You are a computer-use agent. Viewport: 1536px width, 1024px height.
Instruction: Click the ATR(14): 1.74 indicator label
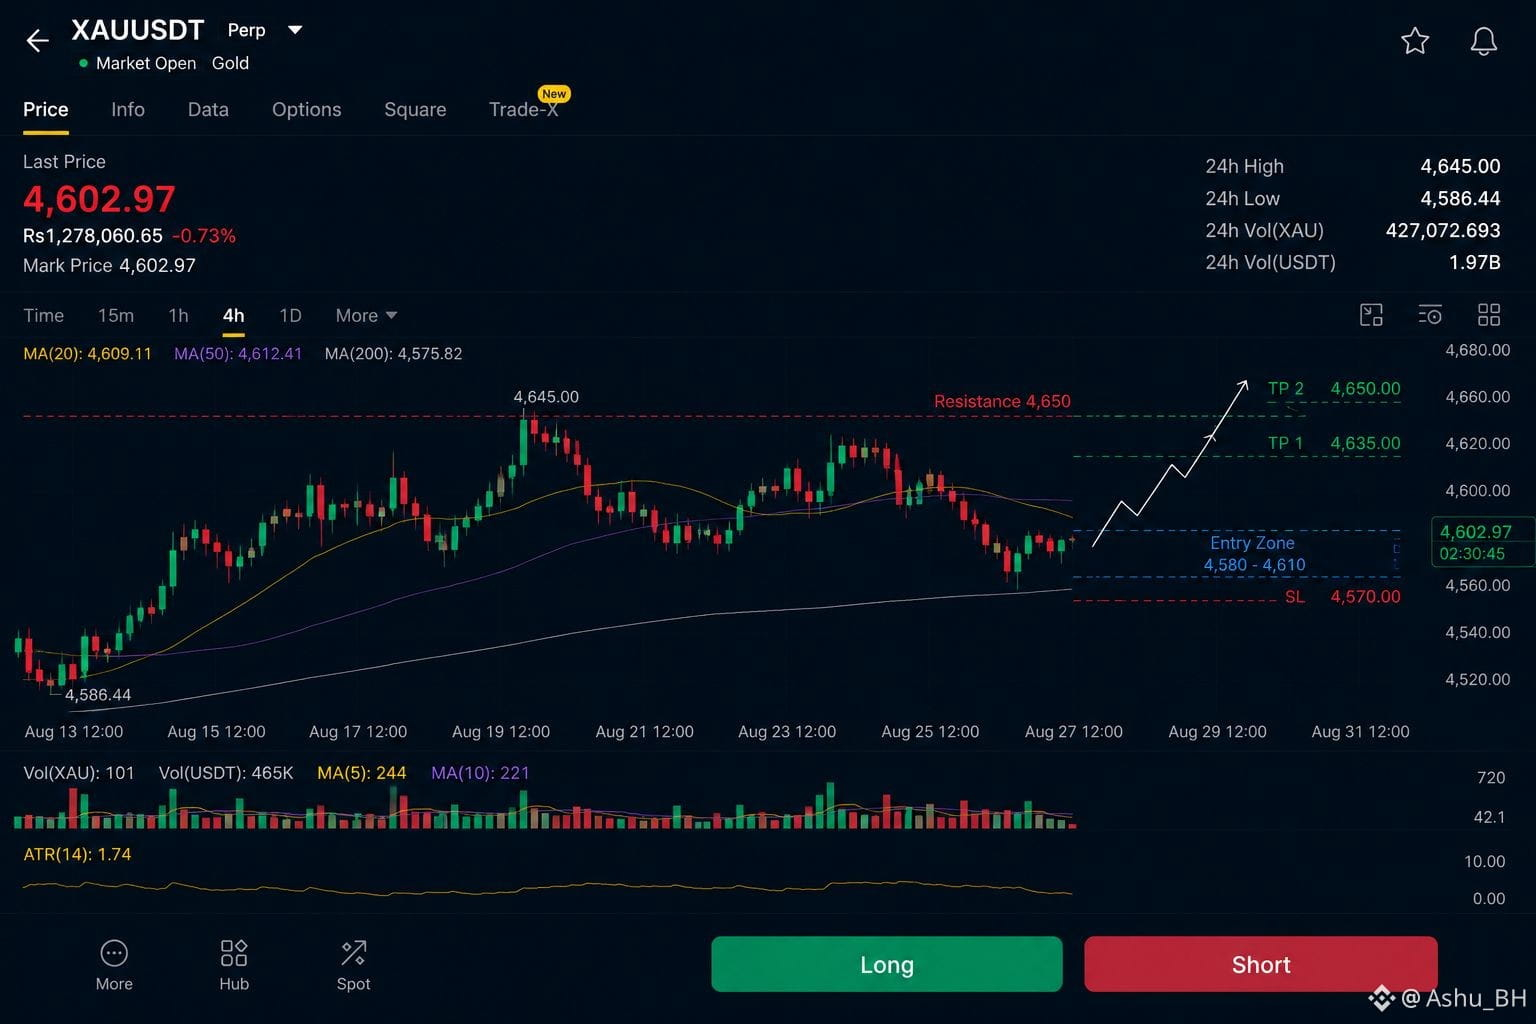coord(77,855)
